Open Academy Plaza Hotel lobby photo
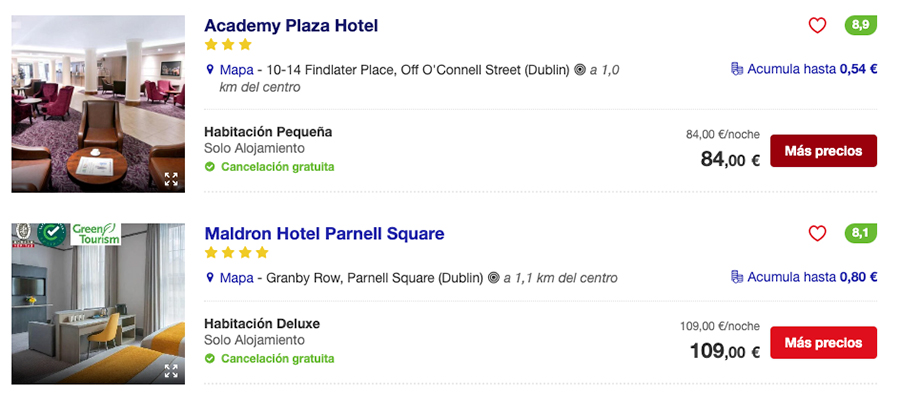The height and width of the screenshot is (397, 900). click(98, 104)
